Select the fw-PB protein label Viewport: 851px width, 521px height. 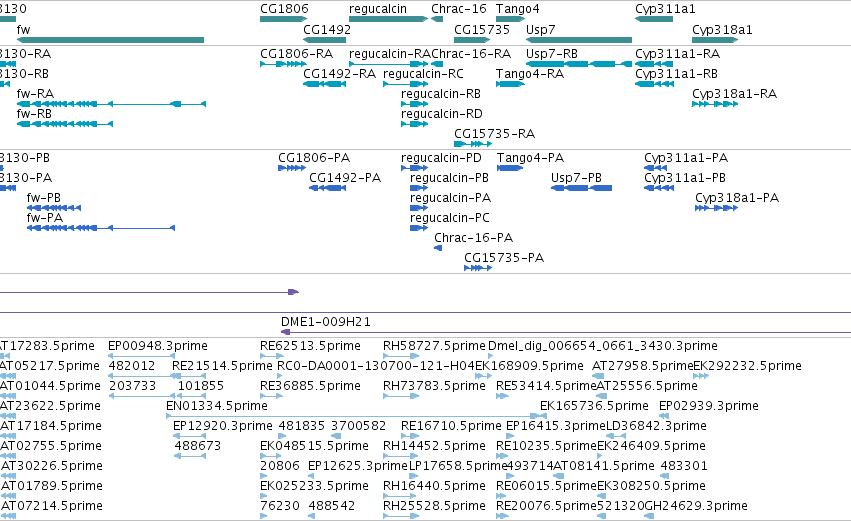pyautogui.click(x=43, y=198)
